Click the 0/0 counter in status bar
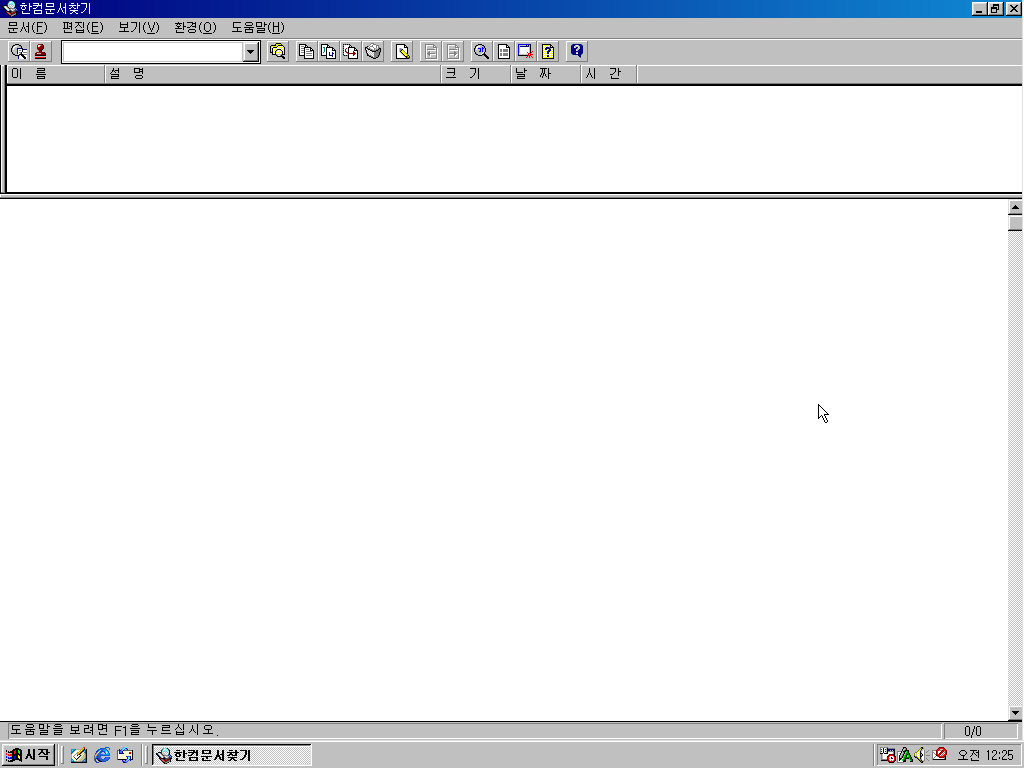Image resolution: width=1024 pixels, height=768 pixels. pos(973,731)
